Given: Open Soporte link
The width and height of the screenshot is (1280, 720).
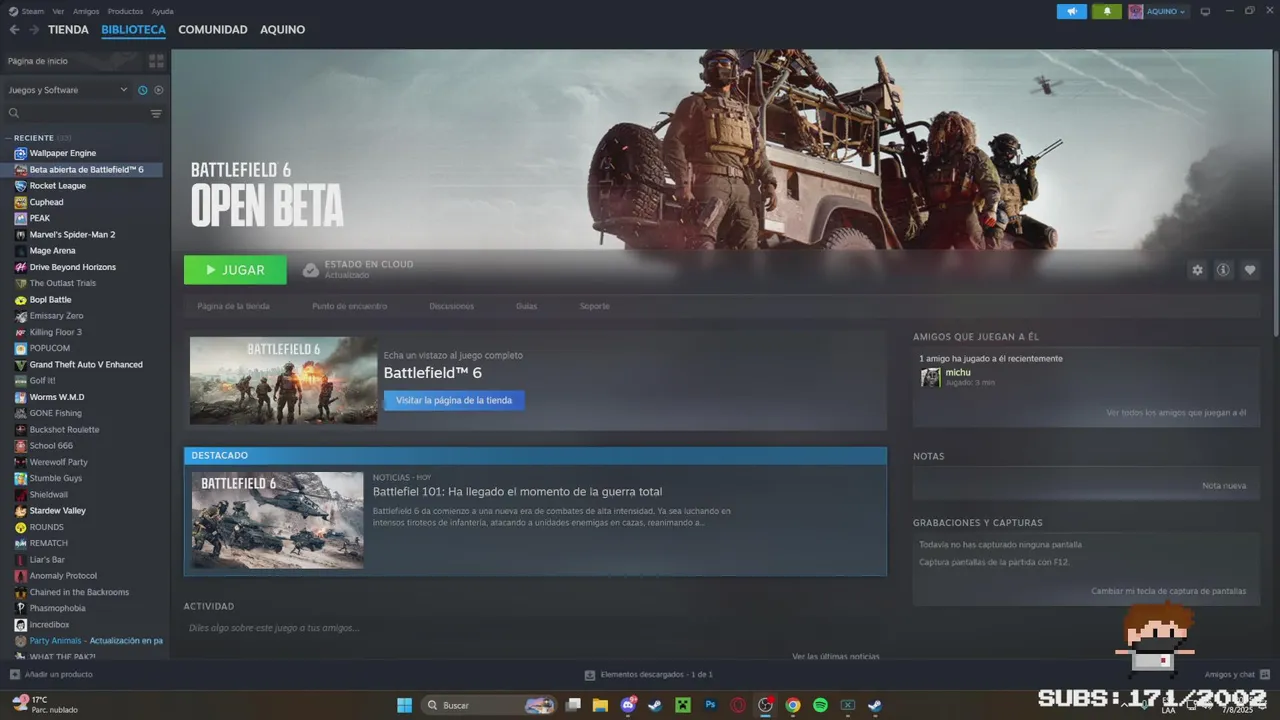Looking at the screenshot, I should coord(594,306).
